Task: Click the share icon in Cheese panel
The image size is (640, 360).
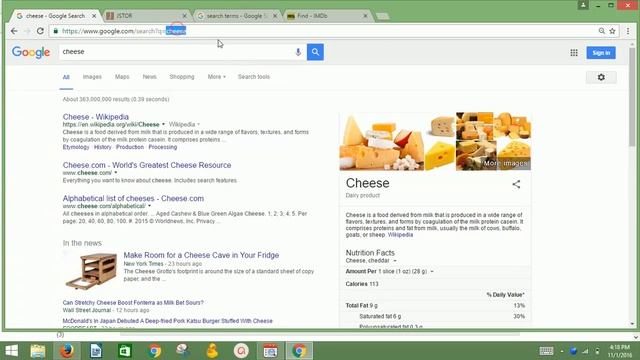Action: click(x=516, y=184)
